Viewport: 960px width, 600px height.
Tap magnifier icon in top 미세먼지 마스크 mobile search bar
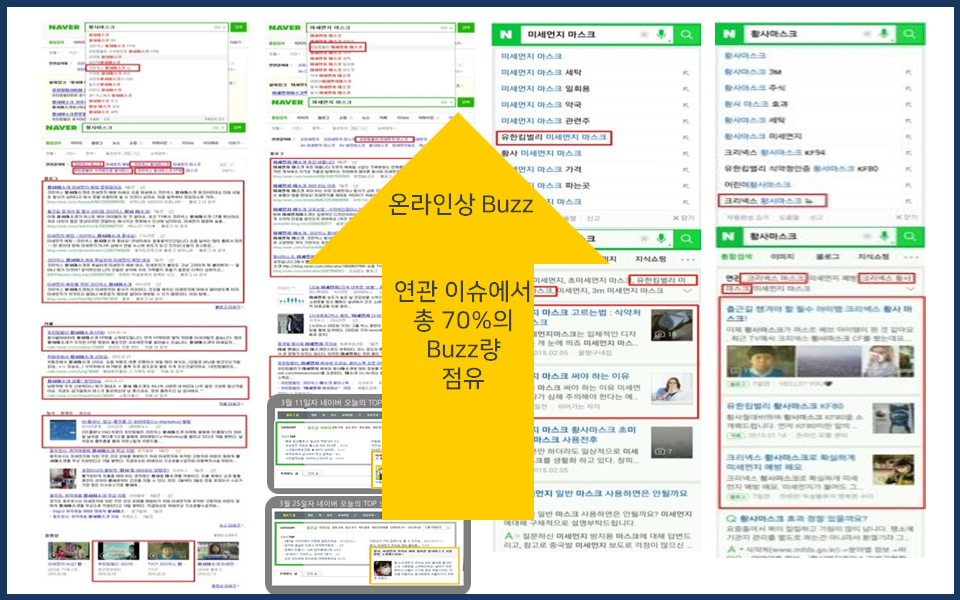687,34
